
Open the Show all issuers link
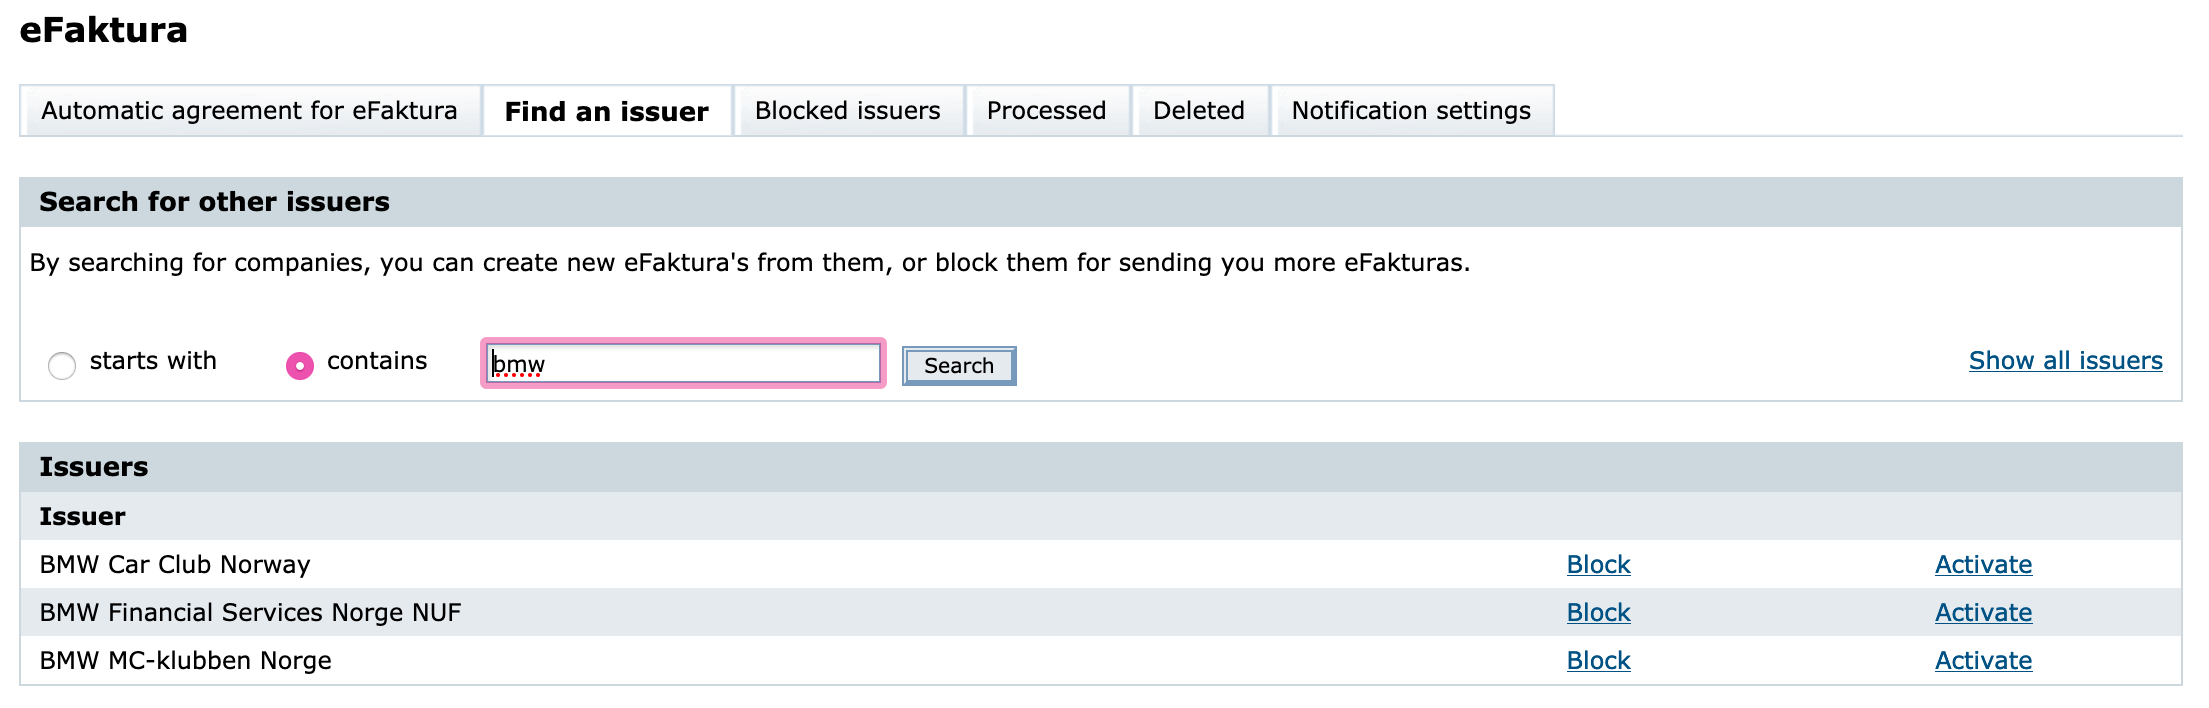2065,361
